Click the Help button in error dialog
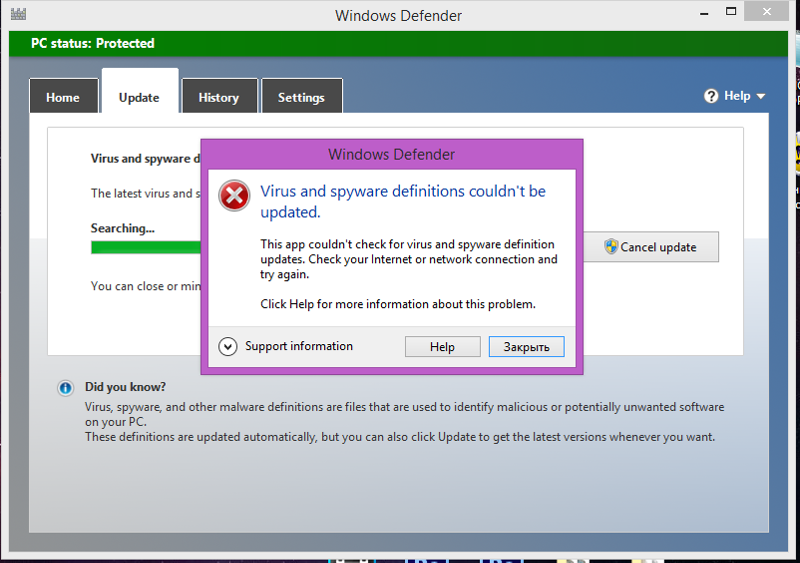 (442, 347)
